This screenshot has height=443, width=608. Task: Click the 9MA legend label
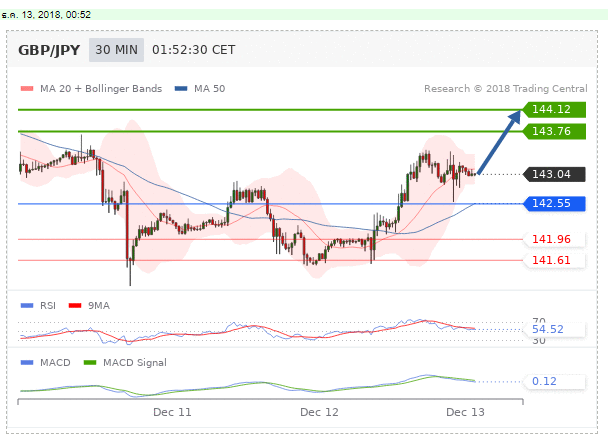tap(99, 306)
